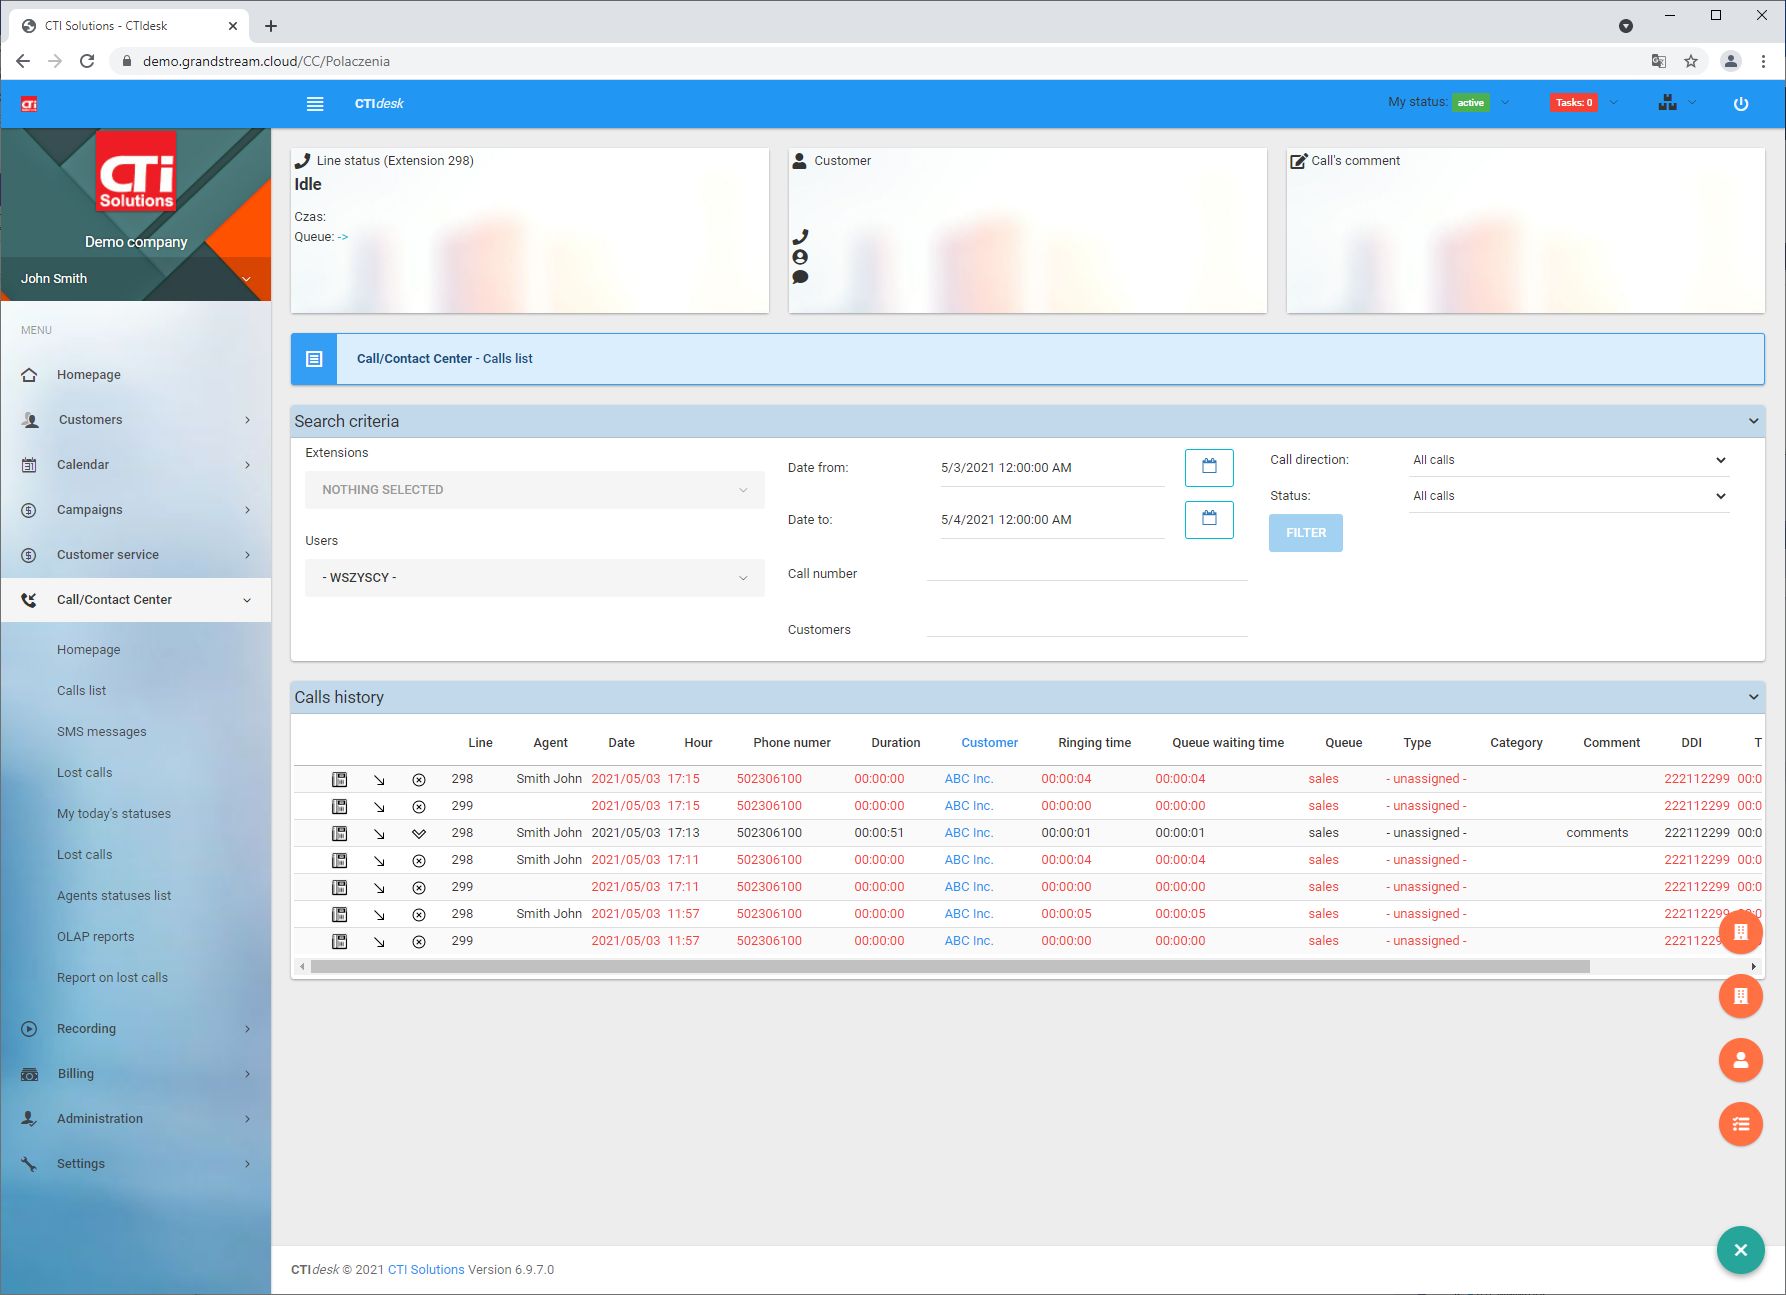The image size is (1786, 1295).
Task: Expand the Calendar menu
Action: pyautogui.click(x=136, y=465)
